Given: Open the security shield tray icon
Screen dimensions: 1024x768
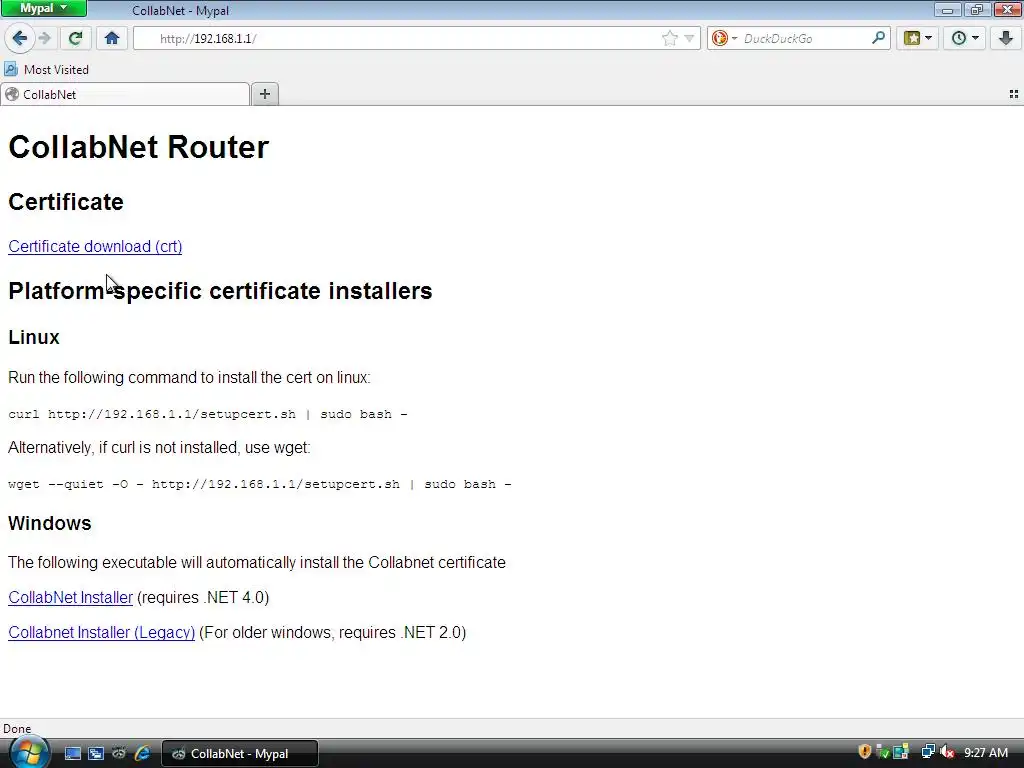Looking at the screenshot, I should tap(865, 752).
